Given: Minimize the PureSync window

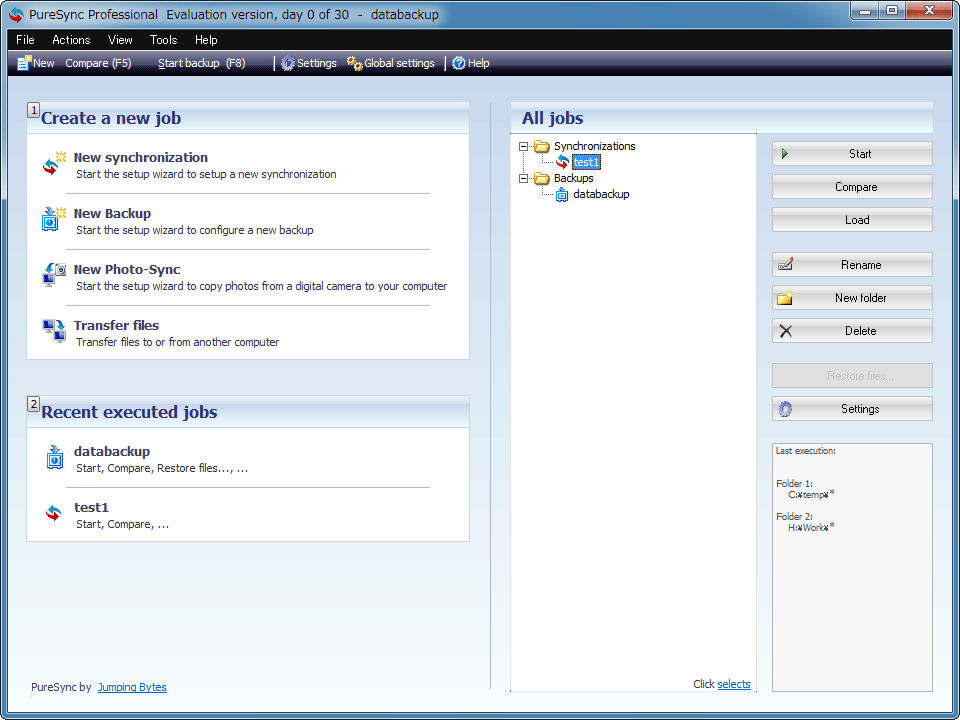Looking at the screenshot, I should tap(865, 10).
